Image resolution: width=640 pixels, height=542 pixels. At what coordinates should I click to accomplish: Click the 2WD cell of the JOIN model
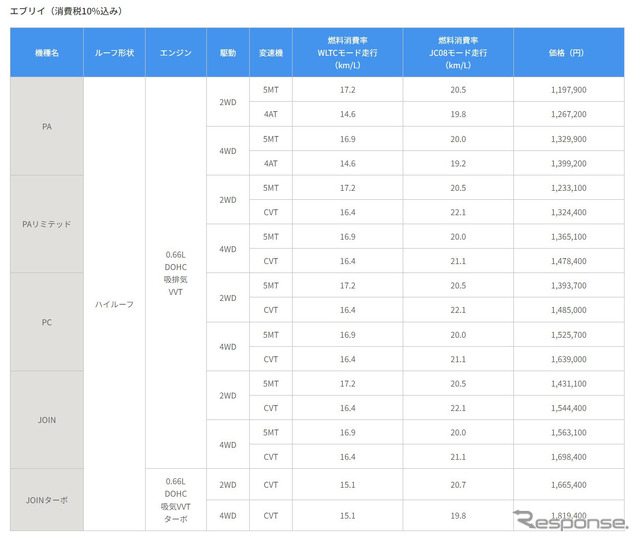tap(228, 396)
